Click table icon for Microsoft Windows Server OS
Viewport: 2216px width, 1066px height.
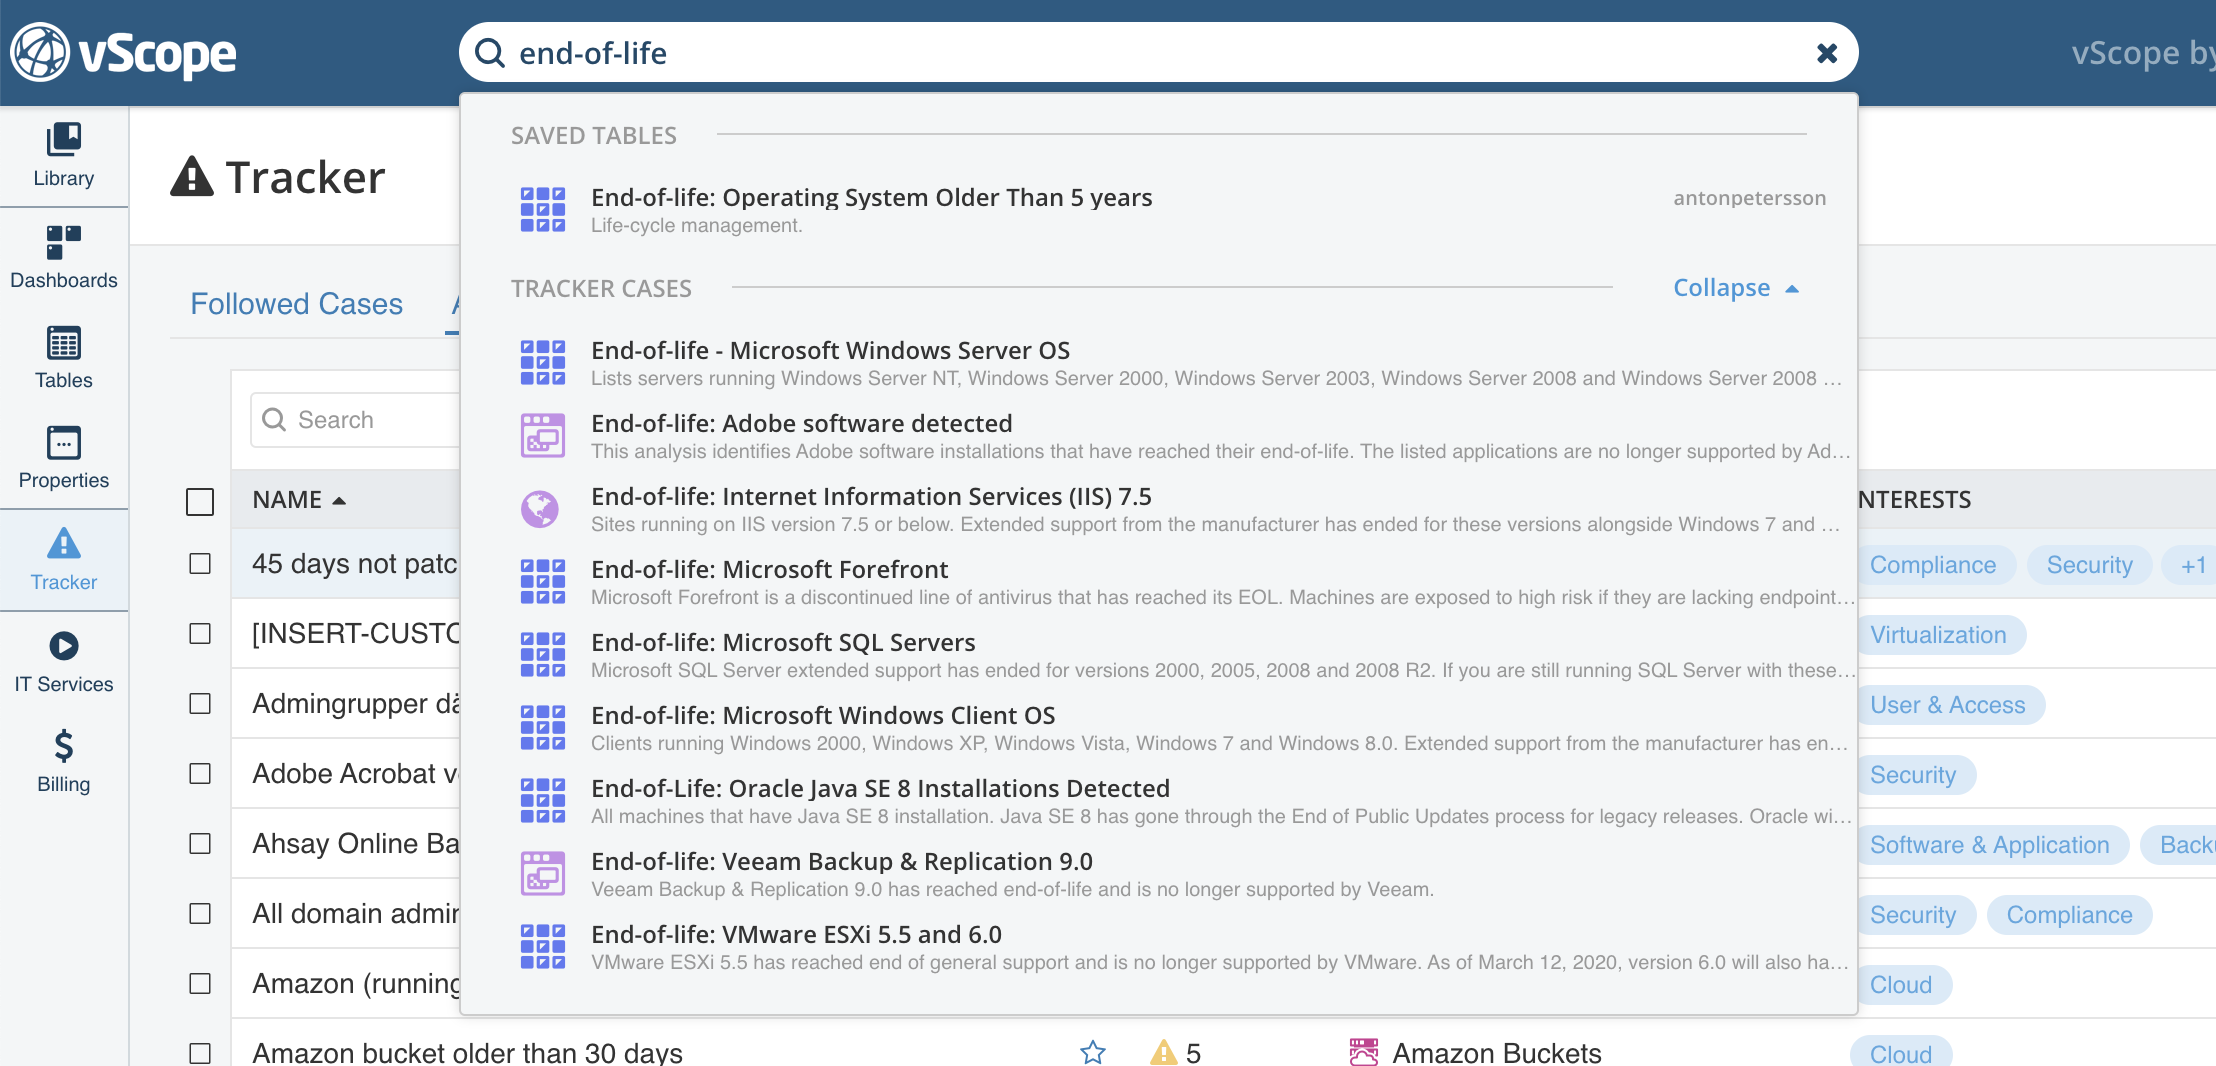[543, 363]
